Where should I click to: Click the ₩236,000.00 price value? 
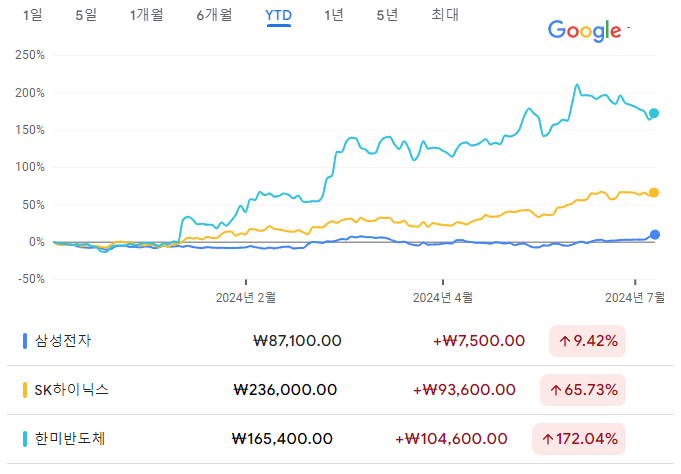click(285, 390)
